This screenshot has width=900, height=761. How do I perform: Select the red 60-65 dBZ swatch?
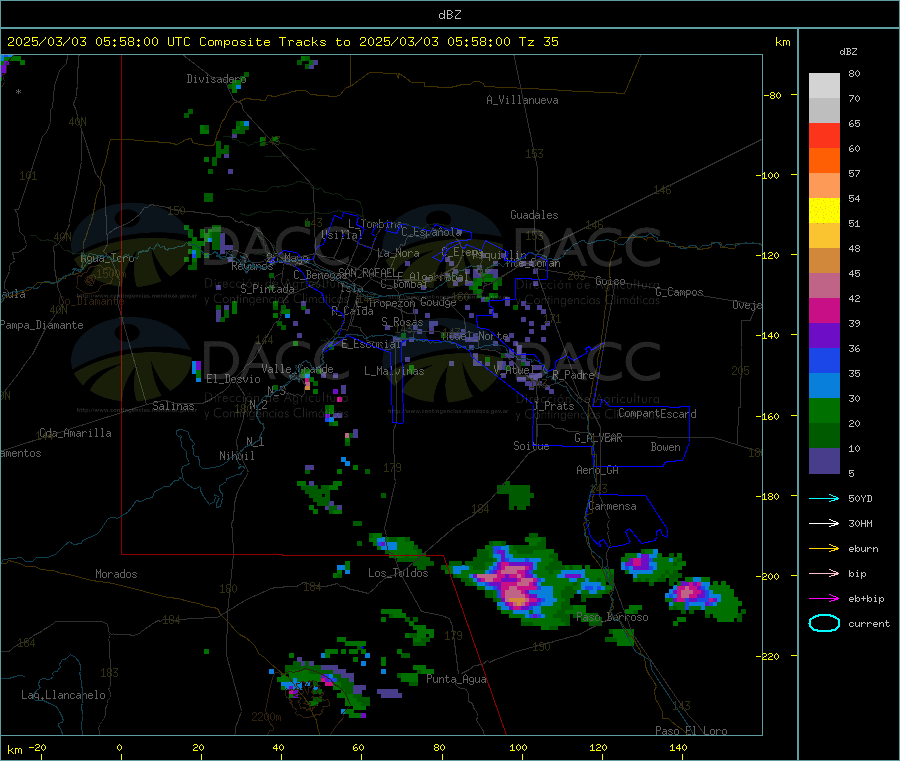click(x=824, y=135)
